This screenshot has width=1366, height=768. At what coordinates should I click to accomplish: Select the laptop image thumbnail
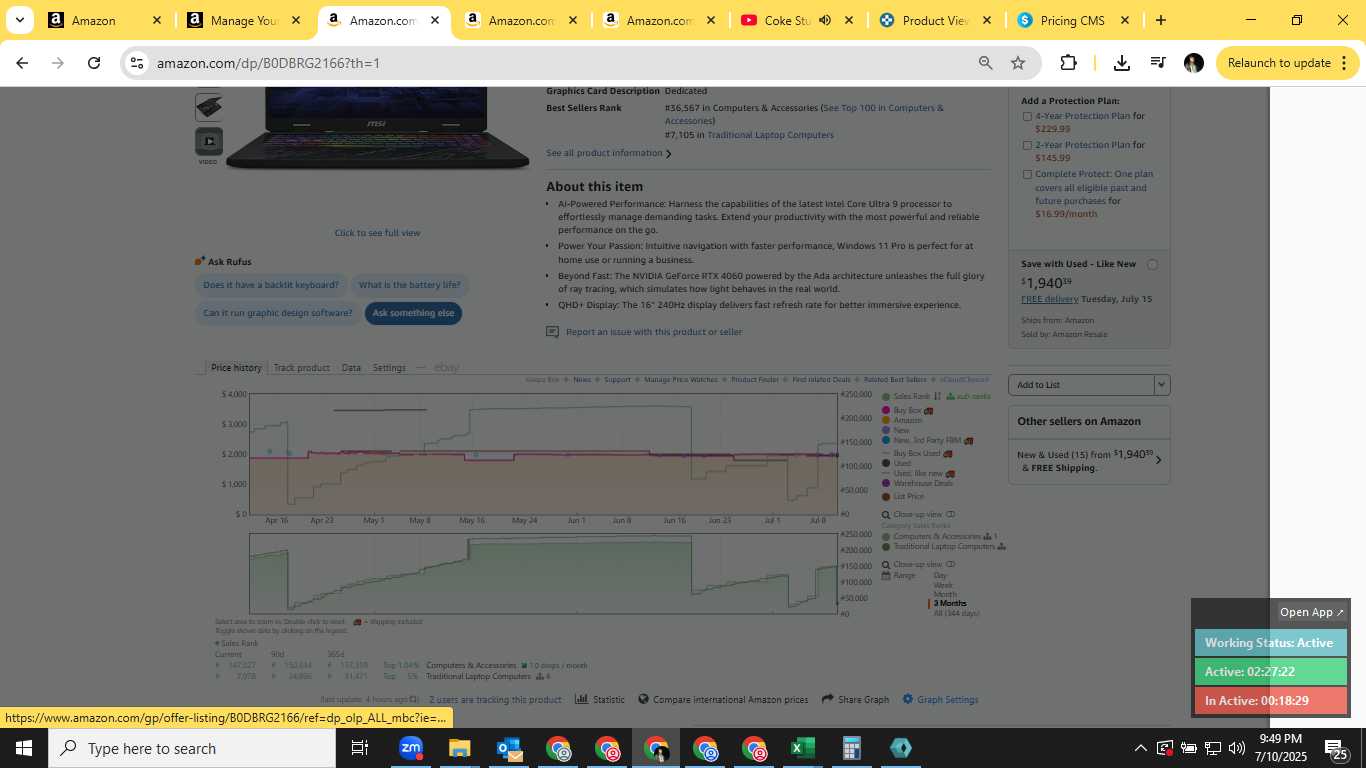tap(208, 106)
